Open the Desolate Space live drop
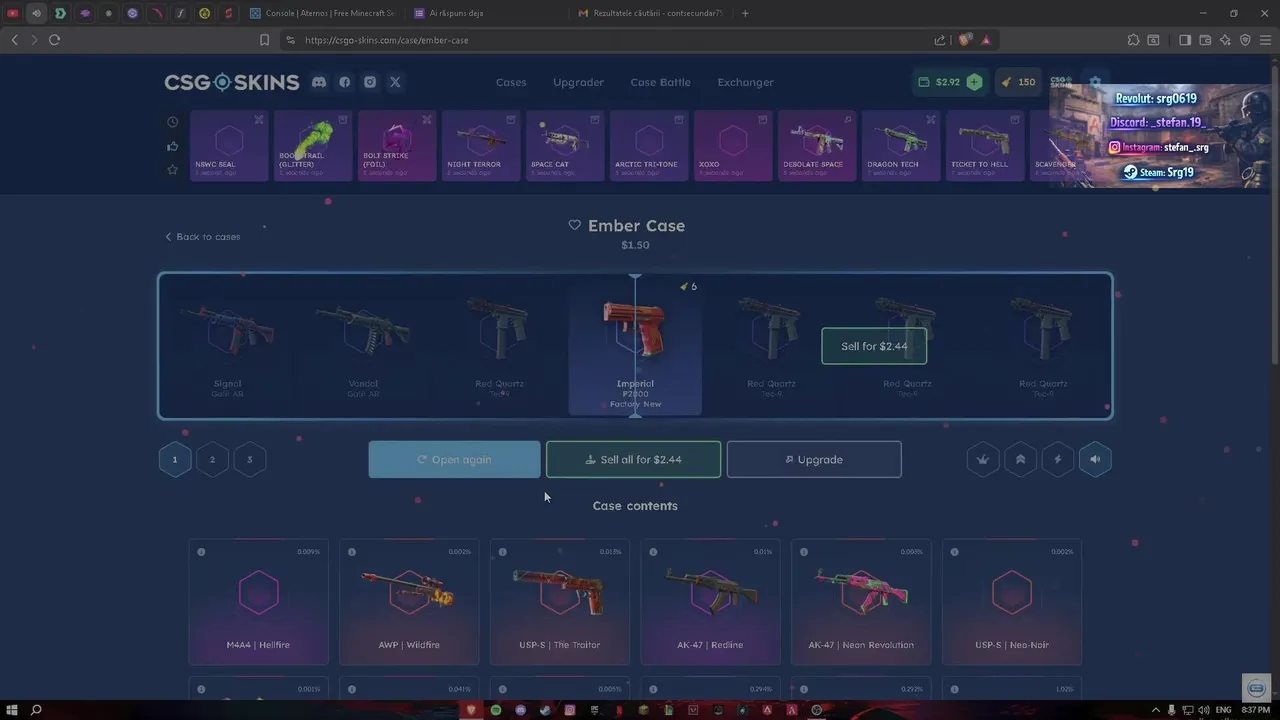This screenshot has width=1280, height=720. pyautogui.click(x=817, y=146)
